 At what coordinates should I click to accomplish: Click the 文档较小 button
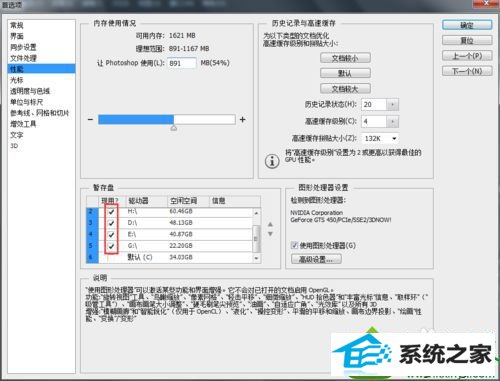(x=345, y=58)
